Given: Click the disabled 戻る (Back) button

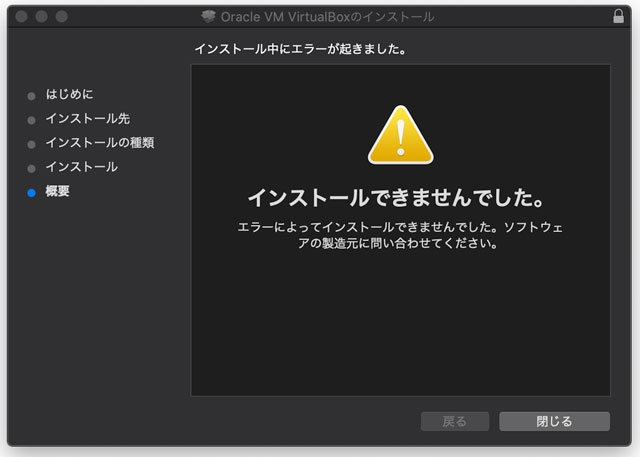Looking at the screenshot, I should click(x=455, y=421).
